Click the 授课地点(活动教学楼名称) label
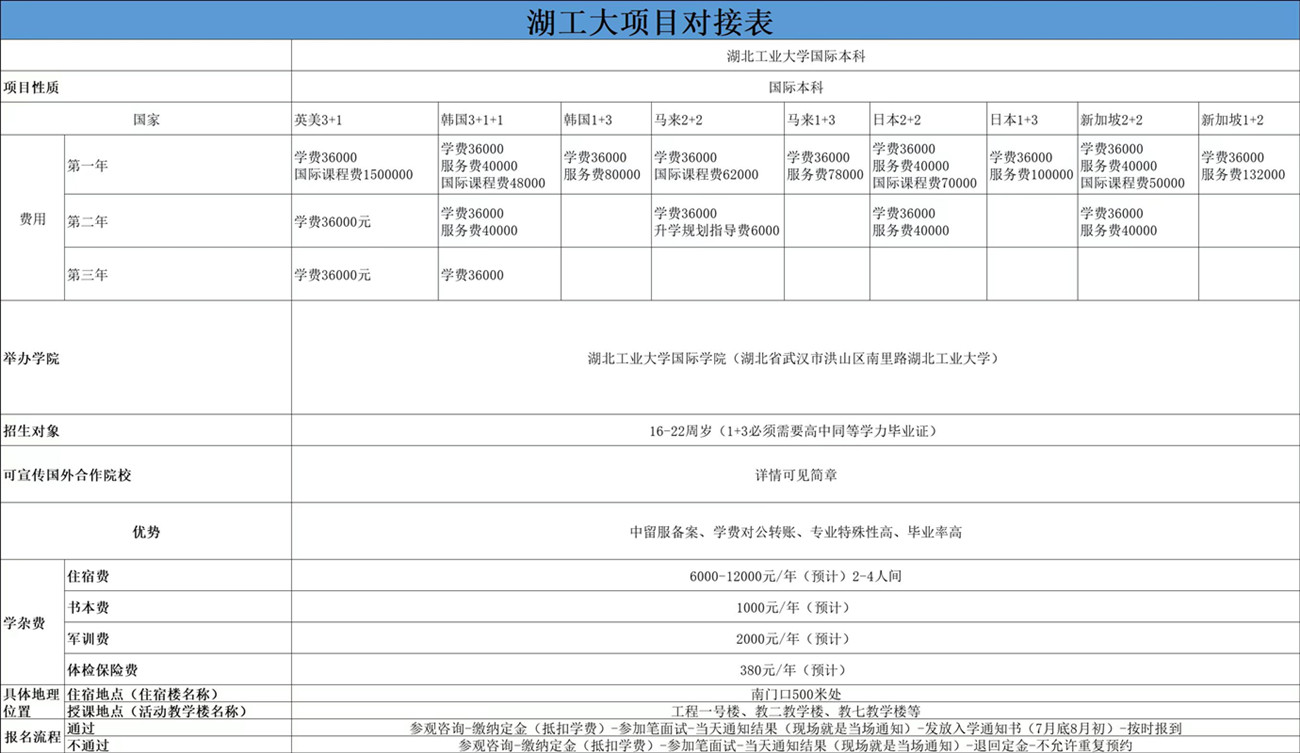 (178, 711)
